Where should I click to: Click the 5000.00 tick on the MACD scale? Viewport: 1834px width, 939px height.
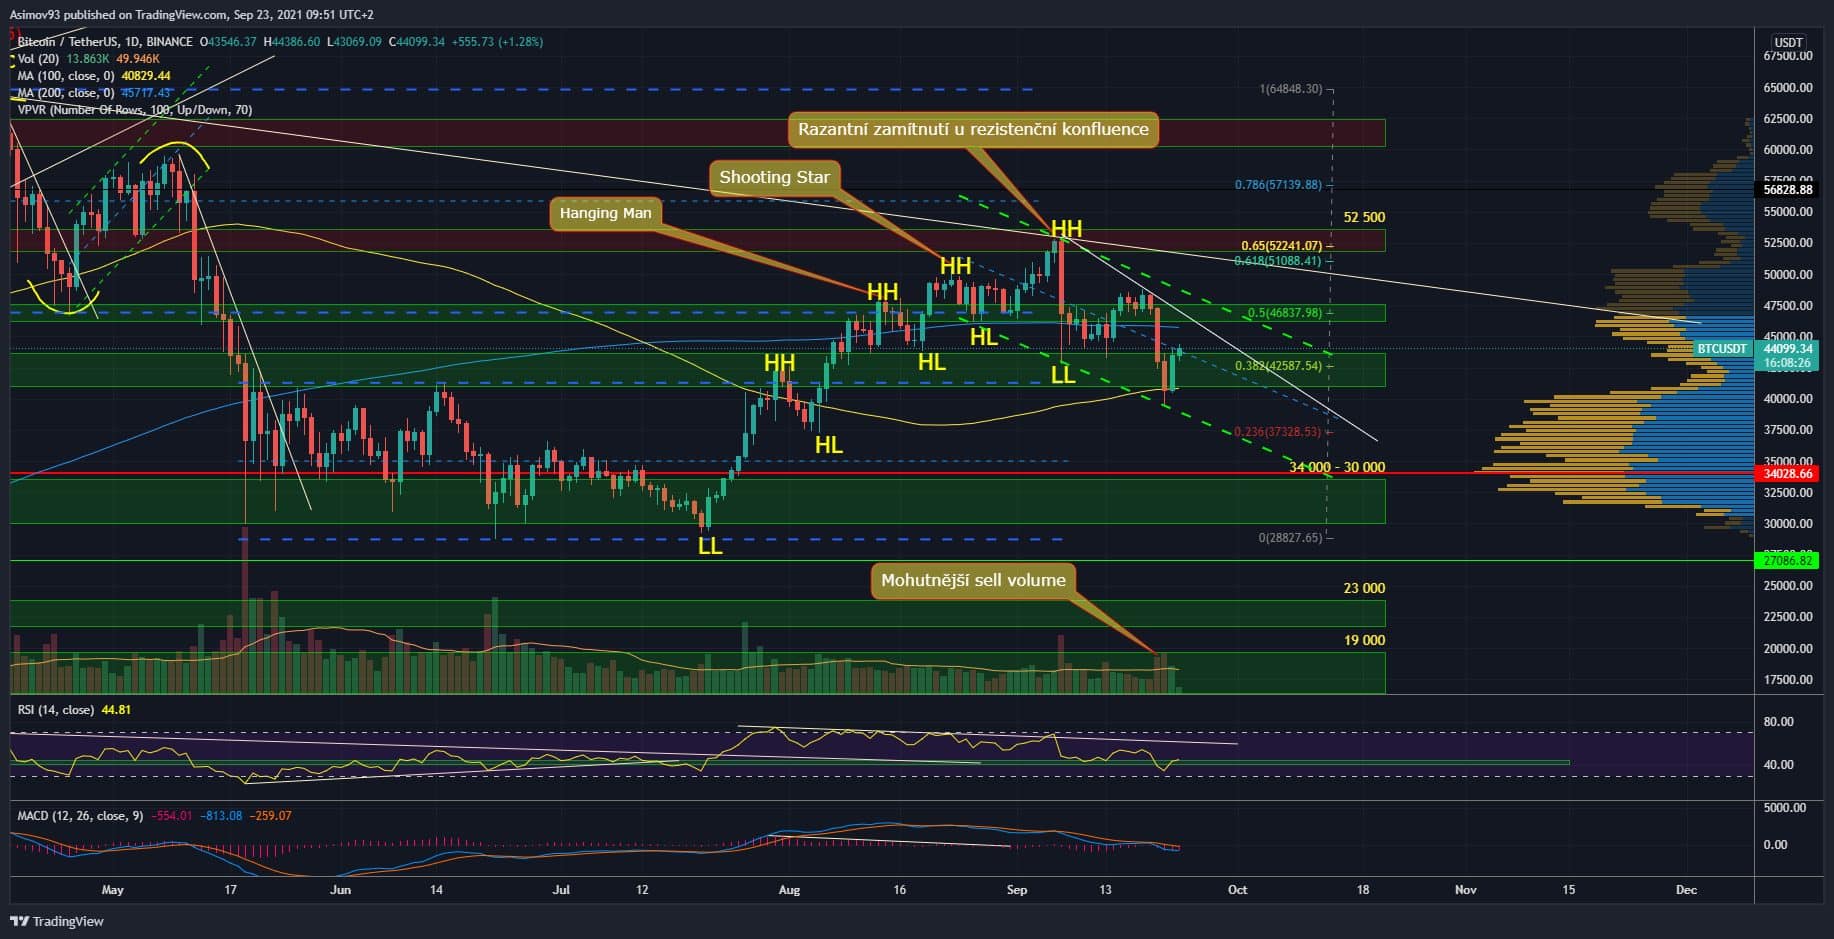point(1784,808)
